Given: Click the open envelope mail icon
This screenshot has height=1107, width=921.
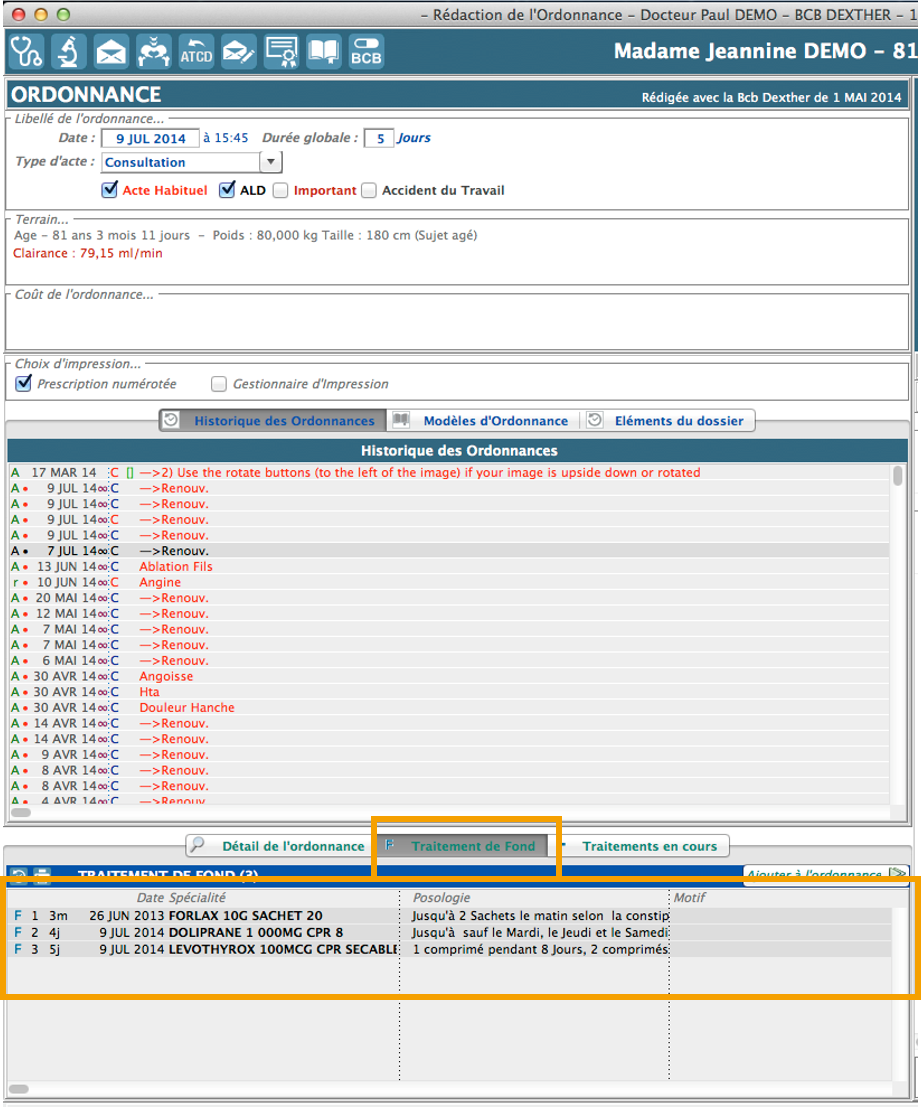Looking at the screenshot, I should (x=111, y=50).
